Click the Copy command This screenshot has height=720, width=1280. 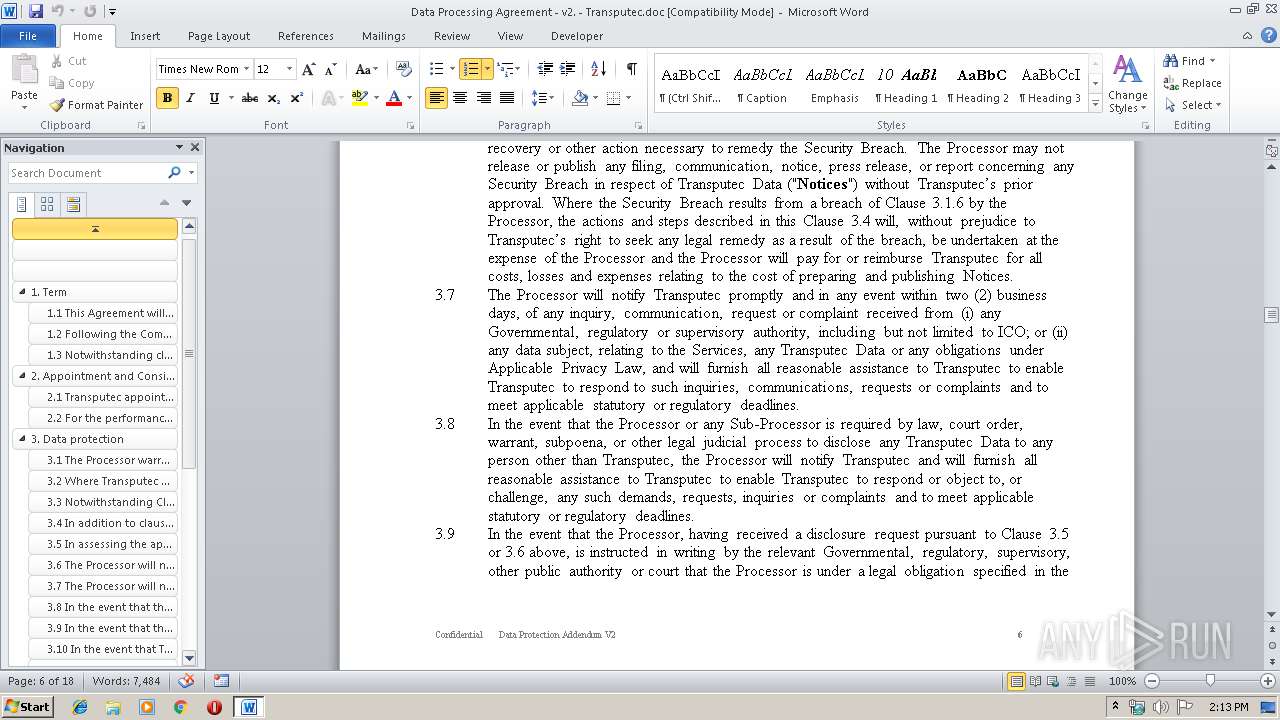click(72, 83)
